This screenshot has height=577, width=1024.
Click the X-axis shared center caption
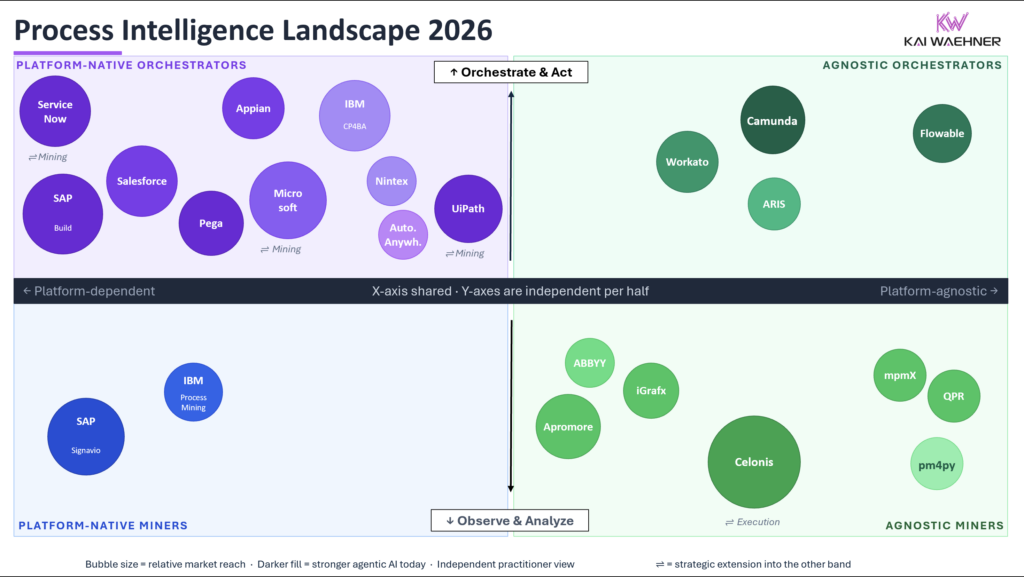pos(511,291)
